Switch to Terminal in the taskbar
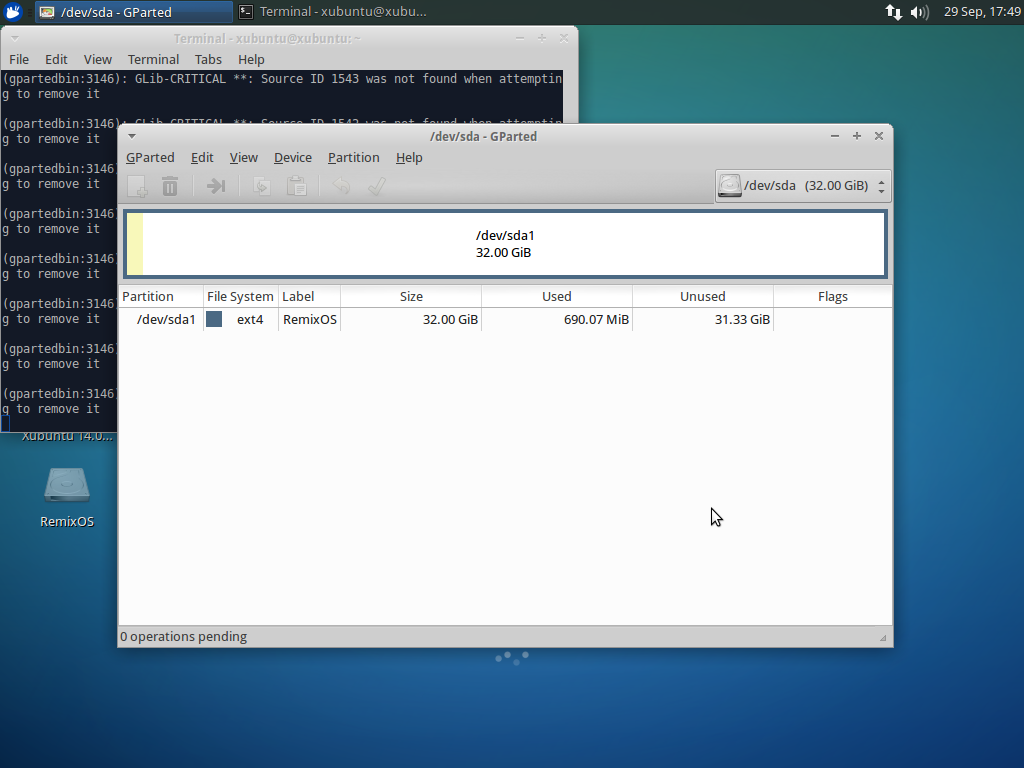The width and height of the screenshot is (1024, 768). click(x=333, y=12)
